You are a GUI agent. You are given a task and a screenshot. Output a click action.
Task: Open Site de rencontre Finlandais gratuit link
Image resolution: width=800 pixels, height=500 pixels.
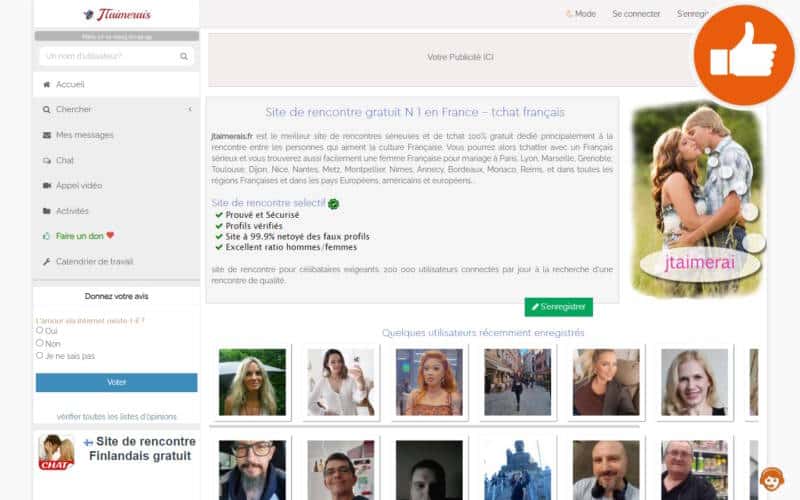pos(143,448)
